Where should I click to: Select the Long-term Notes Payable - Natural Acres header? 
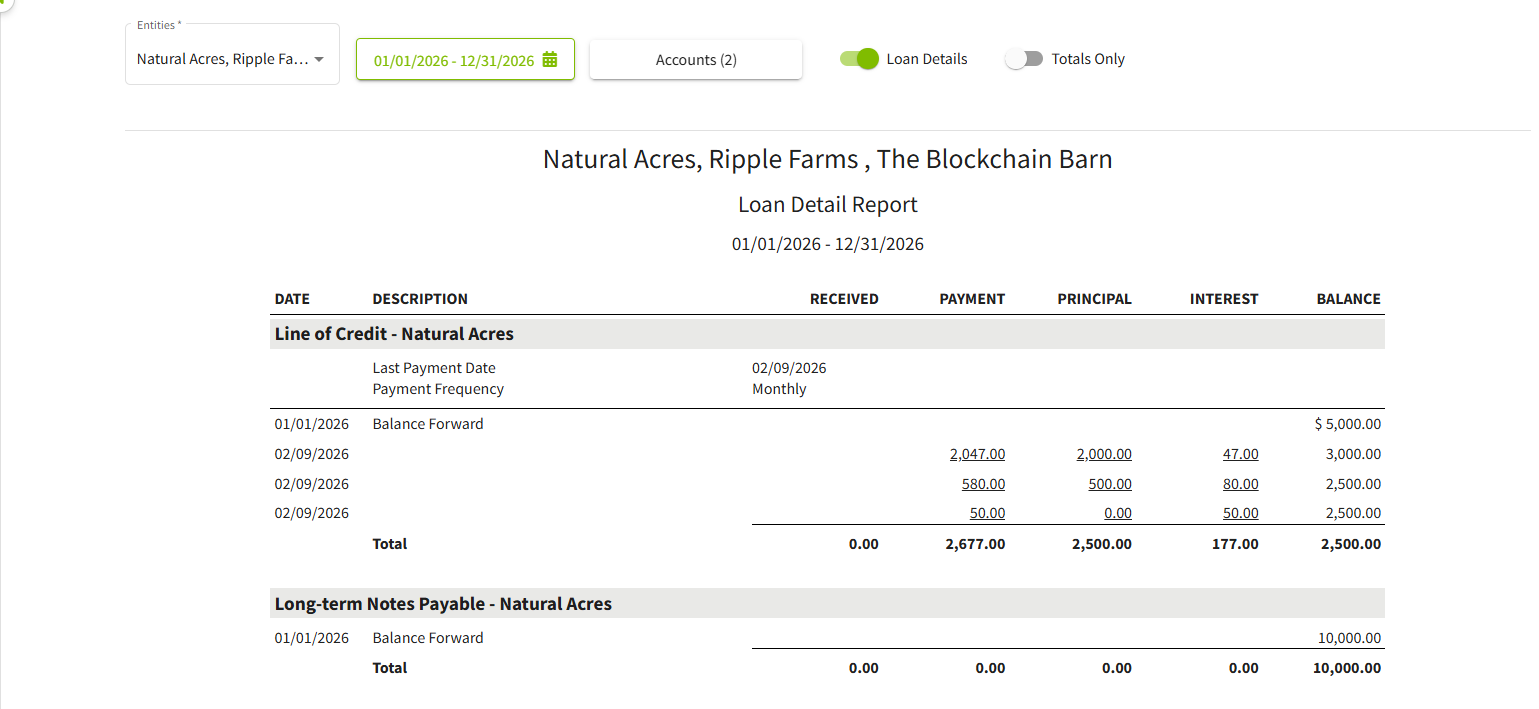(443, 604)
